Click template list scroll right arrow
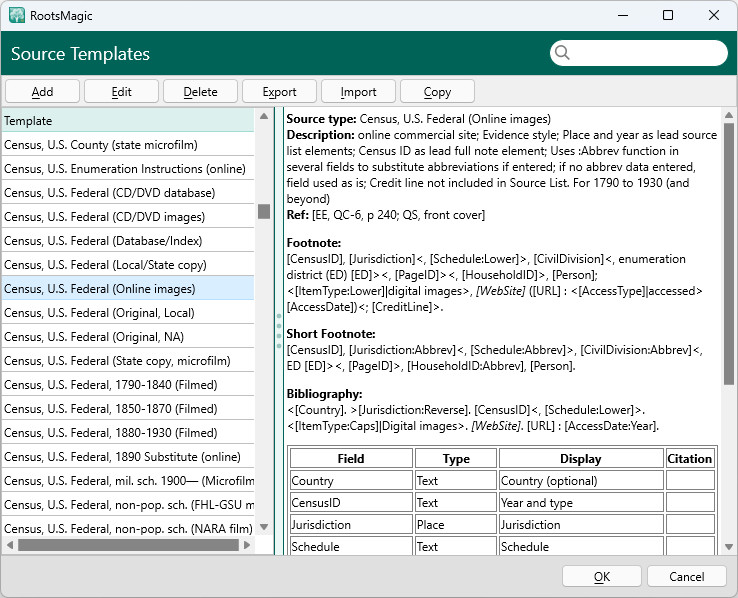This screenshot has height=598, width=738. point(247,545)
